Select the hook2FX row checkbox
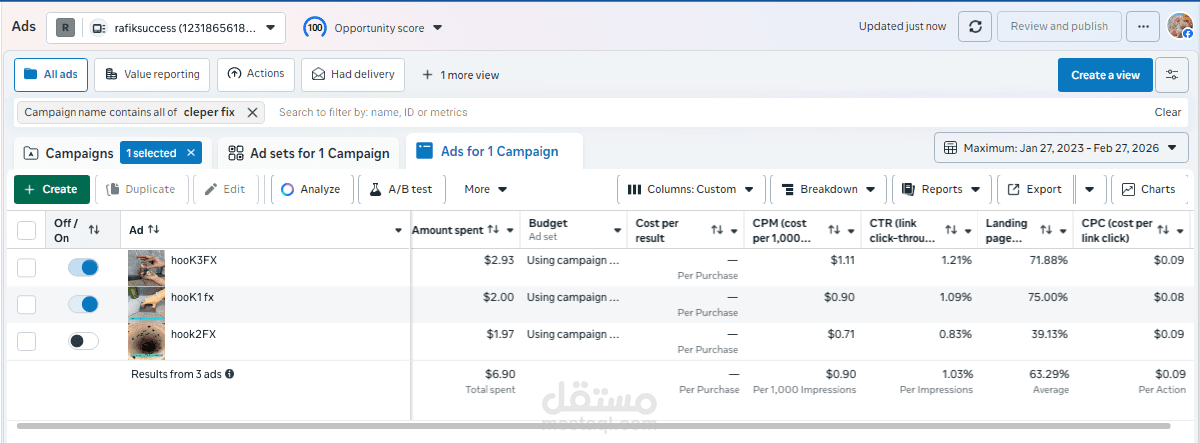 coord(27,341)
